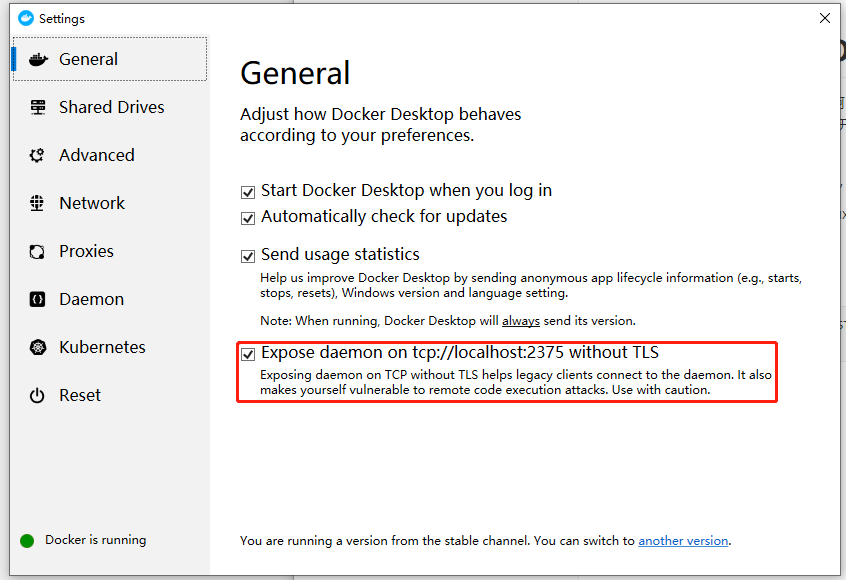Uncheck Expose daemon on tcp://localhost:2375

(248, 354)
